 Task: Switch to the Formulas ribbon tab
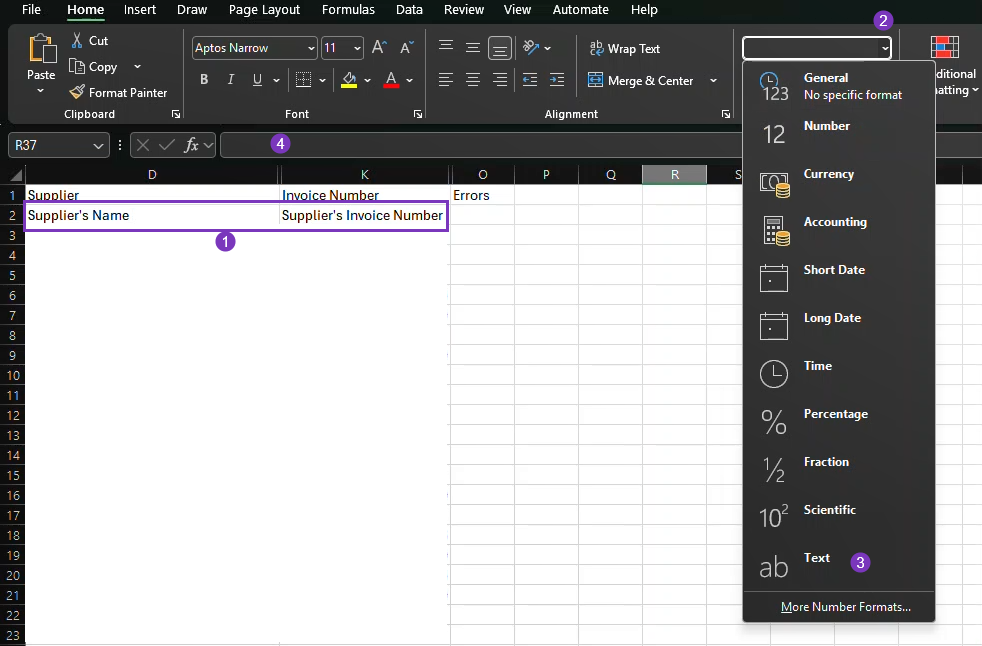coord(348,10)
